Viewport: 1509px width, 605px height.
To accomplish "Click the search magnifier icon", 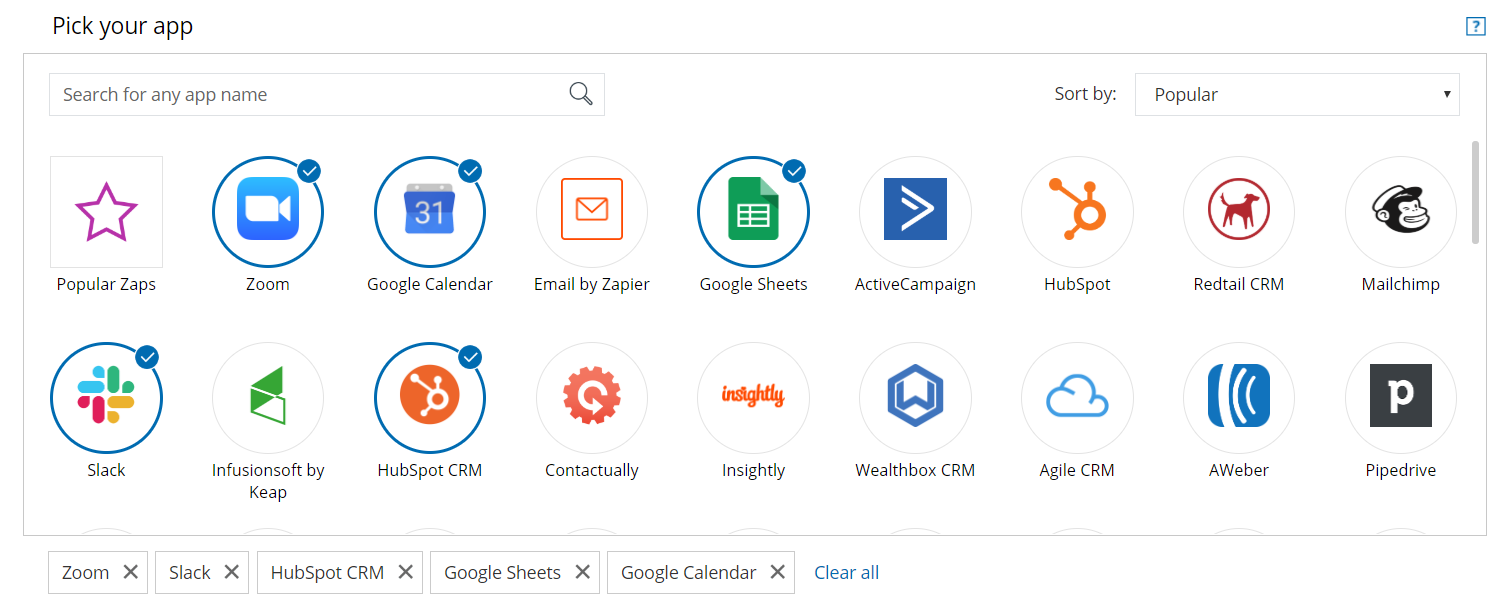I will [581, 94].
